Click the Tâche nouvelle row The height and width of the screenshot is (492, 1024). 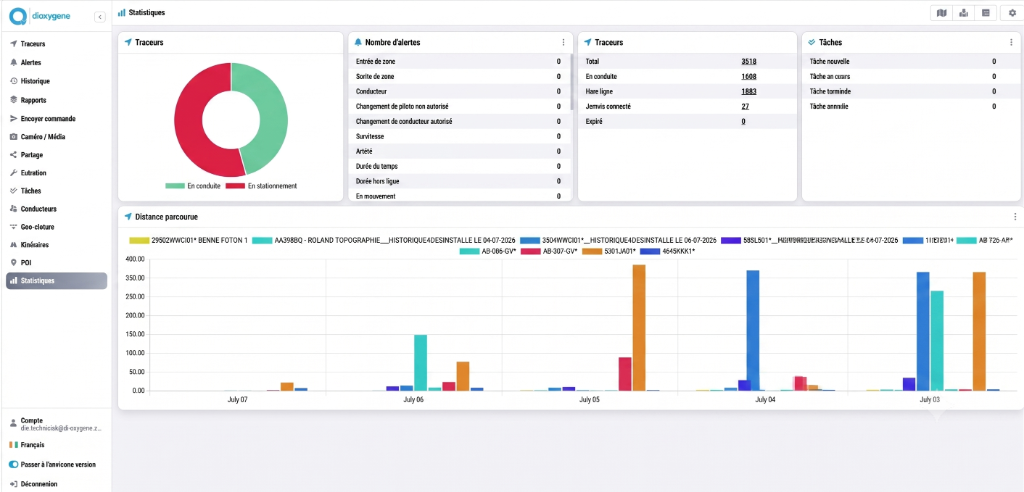tap(910, 61)
